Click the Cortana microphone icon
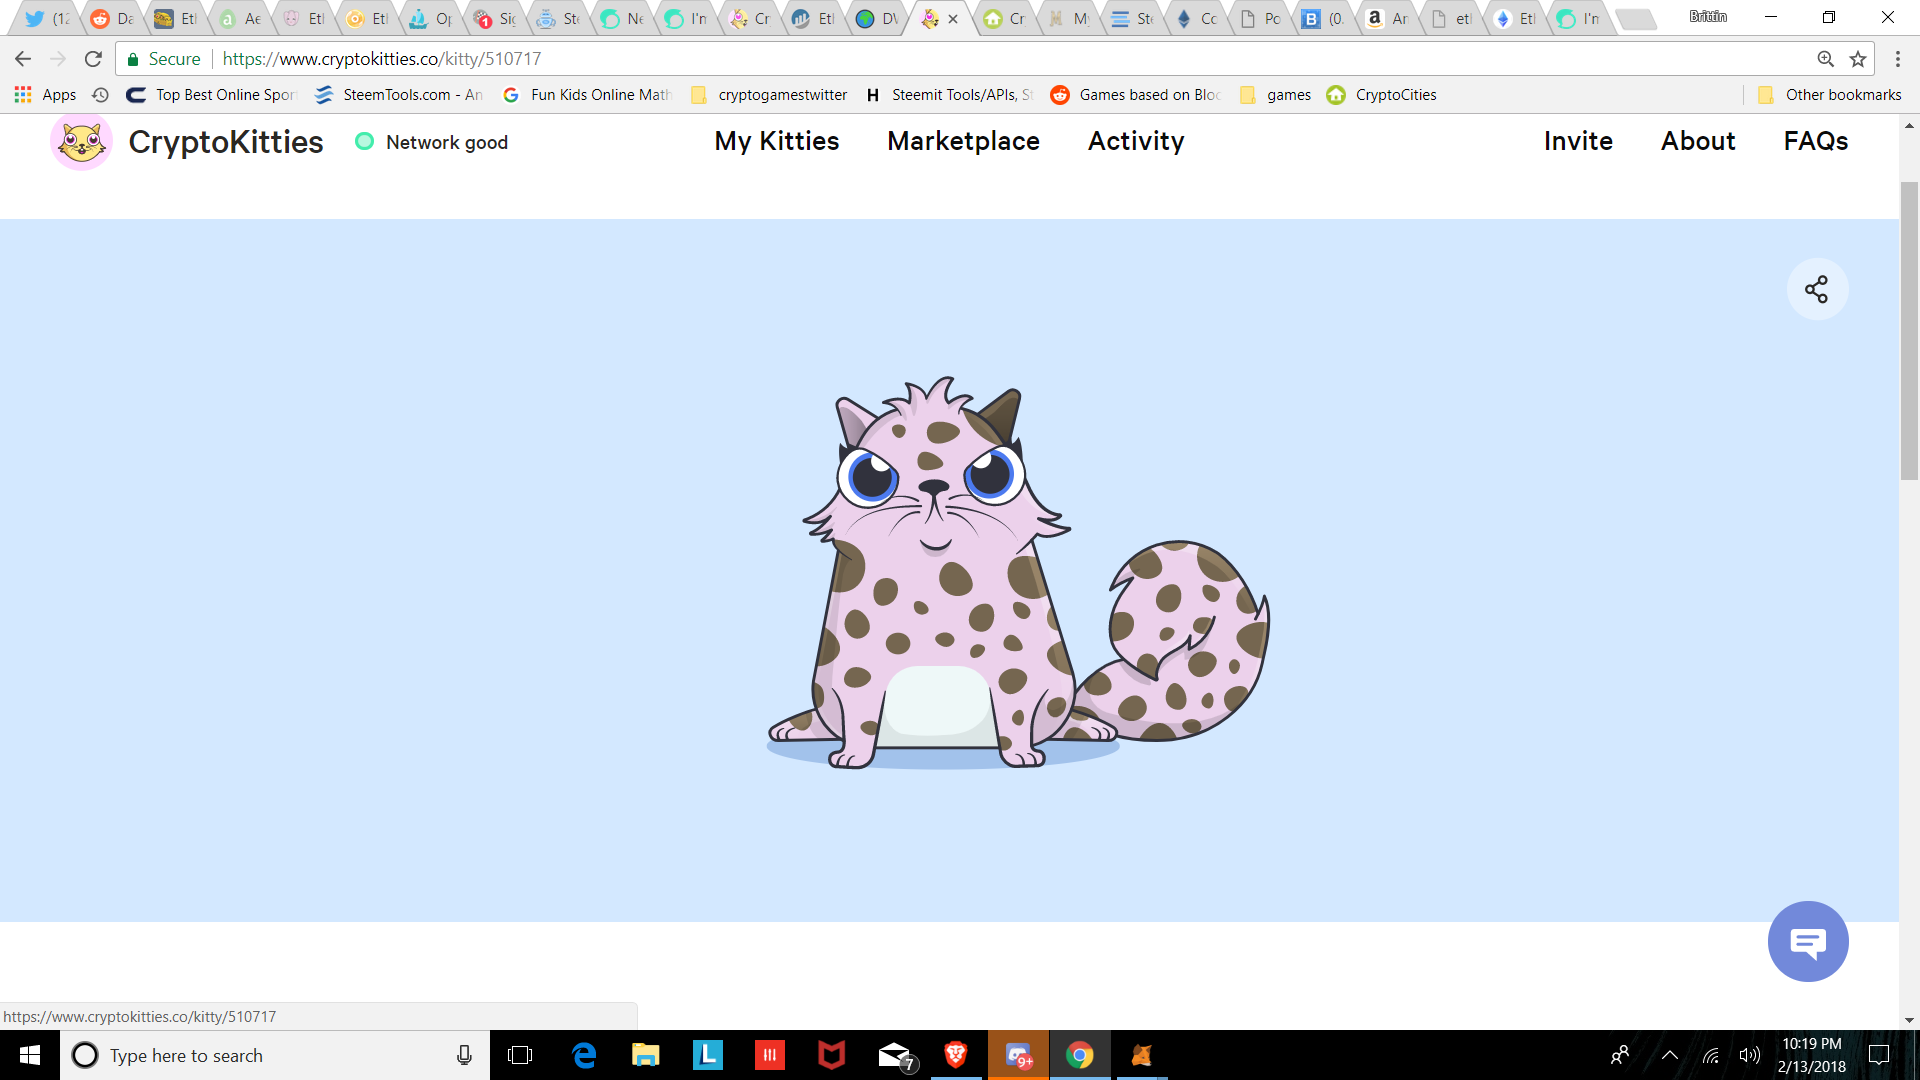Image resolution: width=1920 pixels, height=1080 pixels. [464, 1055]
